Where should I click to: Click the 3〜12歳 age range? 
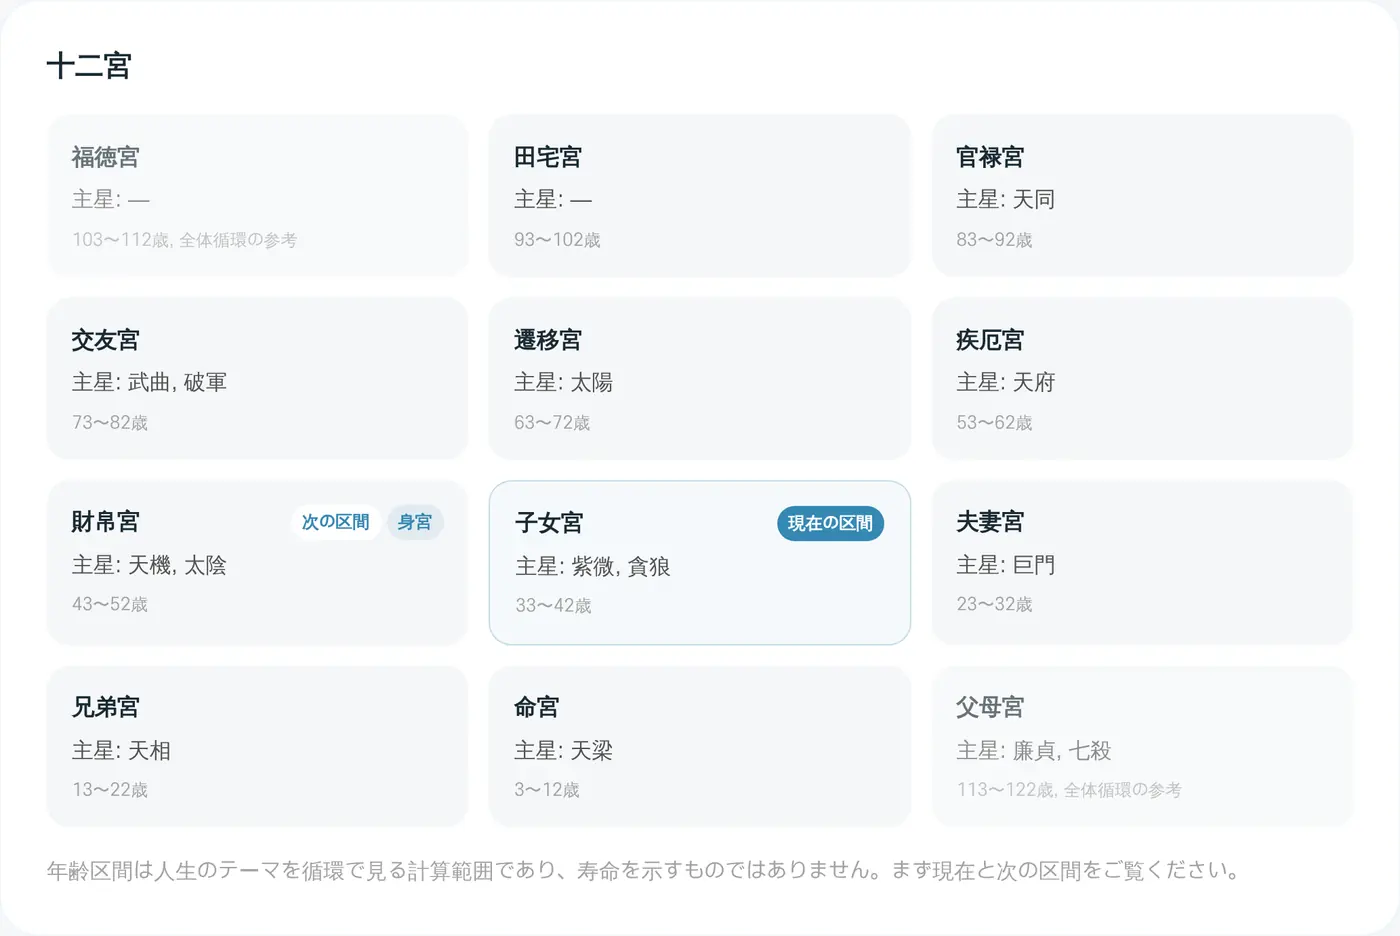pyautogui.click(x=547, y=790)
